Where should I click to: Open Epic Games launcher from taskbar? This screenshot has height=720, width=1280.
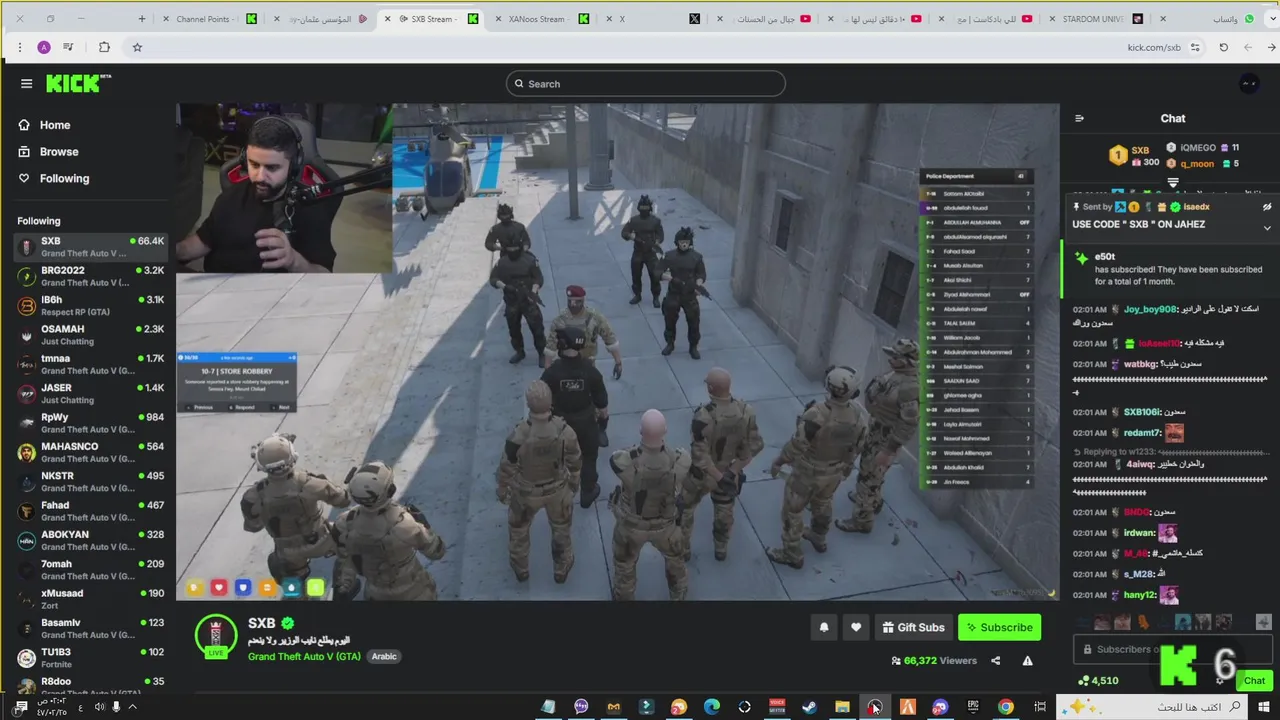pyautogui.click(x=973, y=707)
